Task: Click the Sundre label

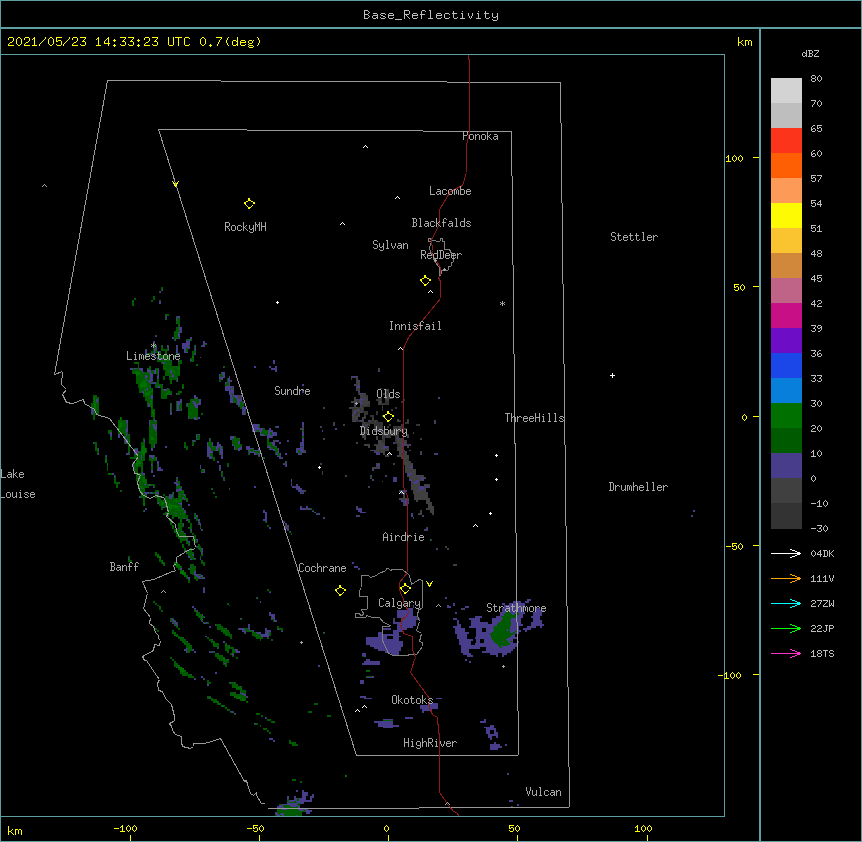Action: click(292, 391)
